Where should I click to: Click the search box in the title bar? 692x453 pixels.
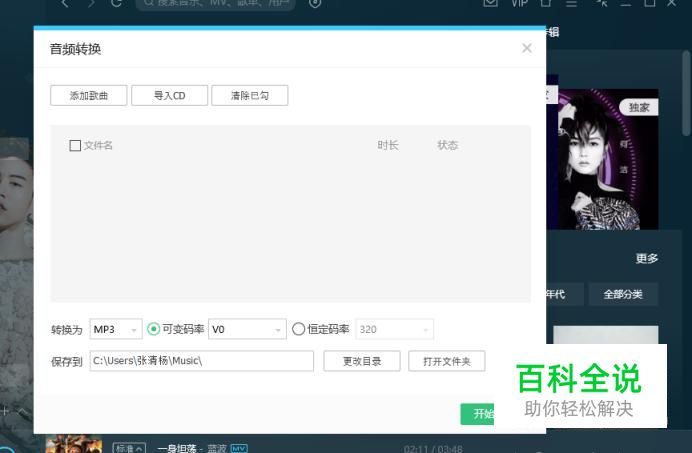tap(215, 4)
